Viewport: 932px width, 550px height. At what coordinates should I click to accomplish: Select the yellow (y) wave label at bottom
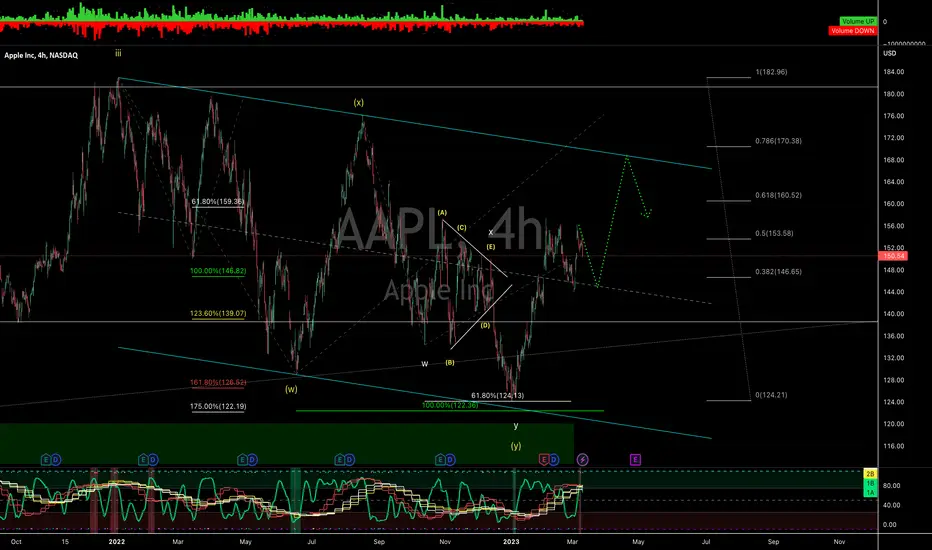tap(516, 446)
